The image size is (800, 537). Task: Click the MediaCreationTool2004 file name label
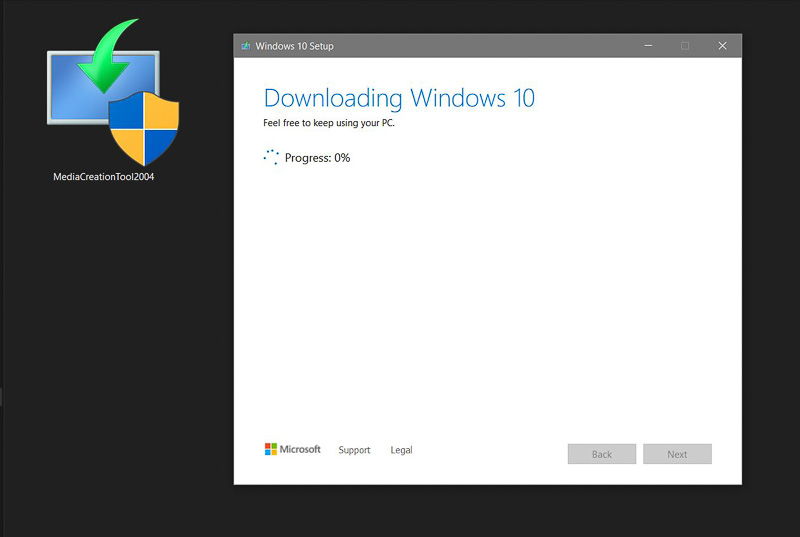[x=104, y=177]
